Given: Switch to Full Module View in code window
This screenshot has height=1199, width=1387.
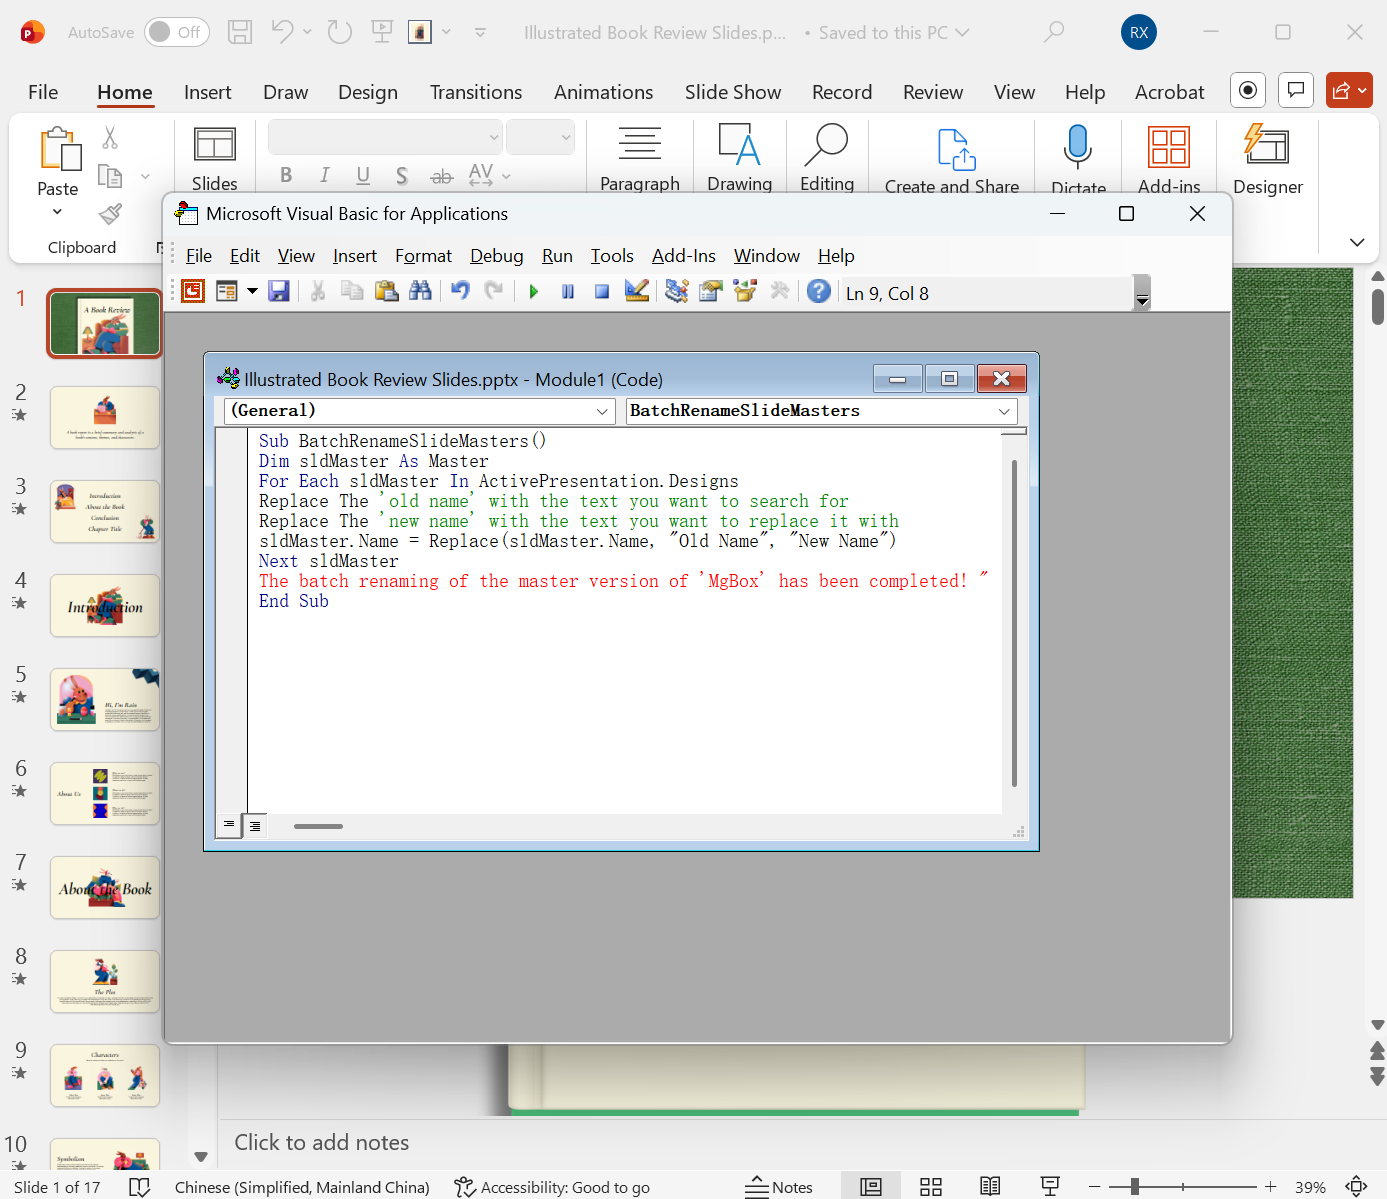Looking at the screenshot, I should pos(256,825).
